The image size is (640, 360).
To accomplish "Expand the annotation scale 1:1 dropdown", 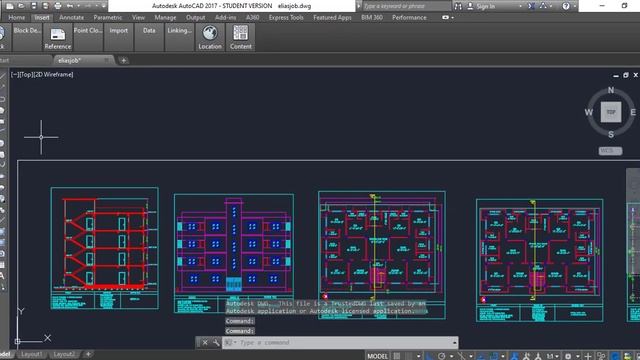I will click(558, 356).
